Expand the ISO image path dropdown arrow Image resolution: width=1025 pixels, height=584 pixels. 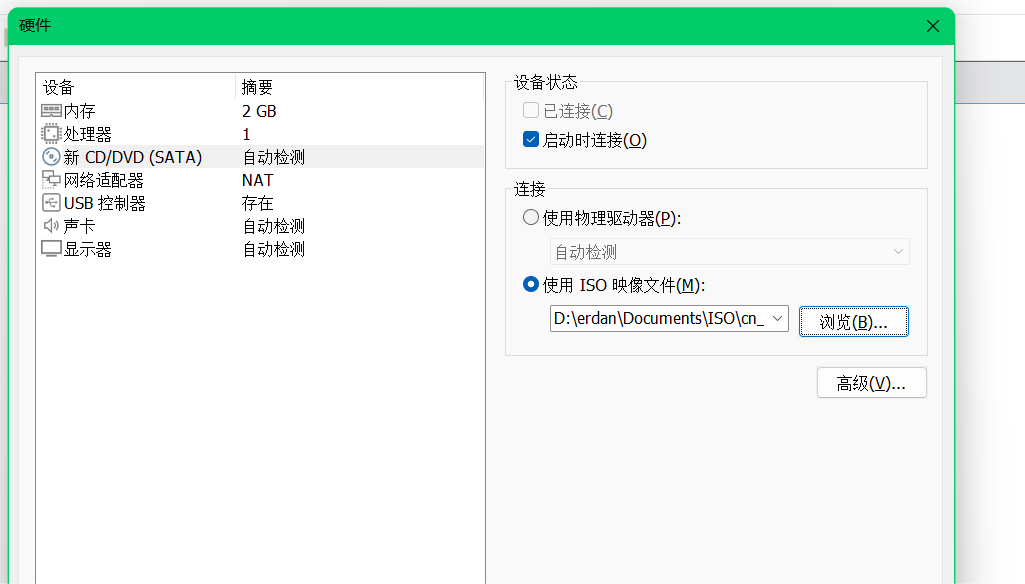coord(777,318)
